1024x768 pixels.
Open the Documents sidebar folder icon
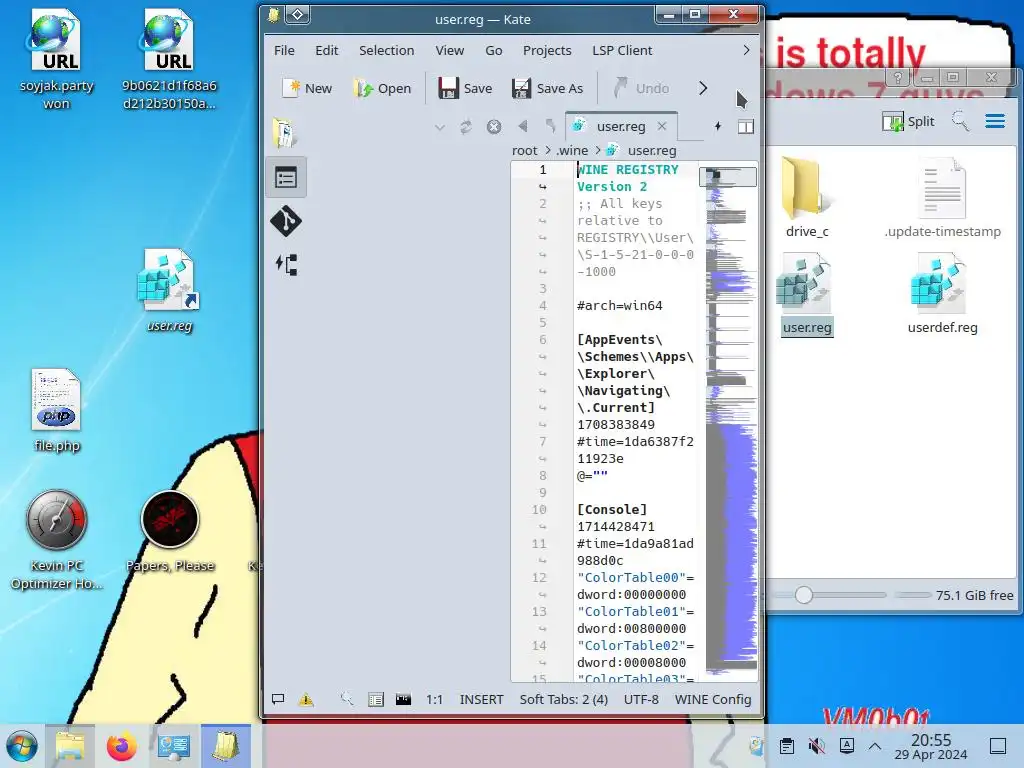(285, 133)
